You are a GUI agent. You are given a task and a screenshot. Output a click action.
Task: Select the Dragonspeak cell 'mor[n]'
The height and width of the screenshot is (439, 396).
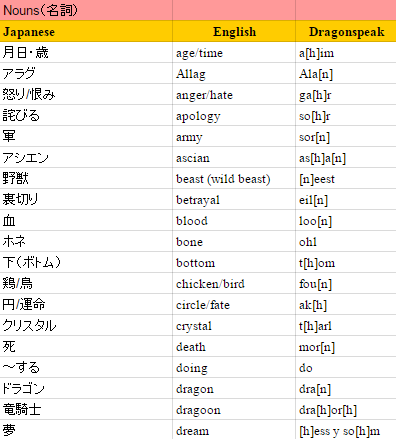pyautogui.click(x=346, y=346)
